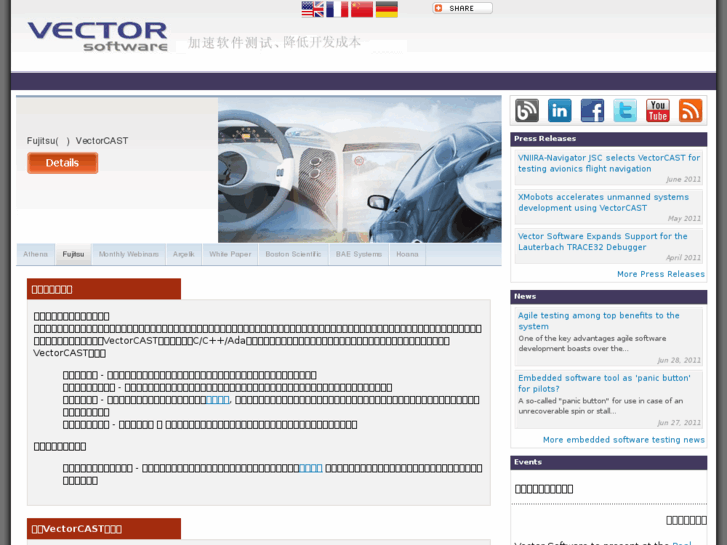Image resolution: width=727 pixels, height=545 pixels.
Task: Open VNIIRA-Navigator JSC press release
Action: 609,163
